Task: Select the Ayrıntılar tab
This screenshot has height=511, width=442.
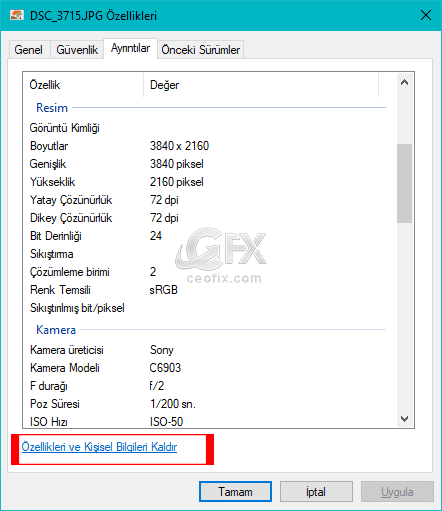Action: [x=130, y=48]
